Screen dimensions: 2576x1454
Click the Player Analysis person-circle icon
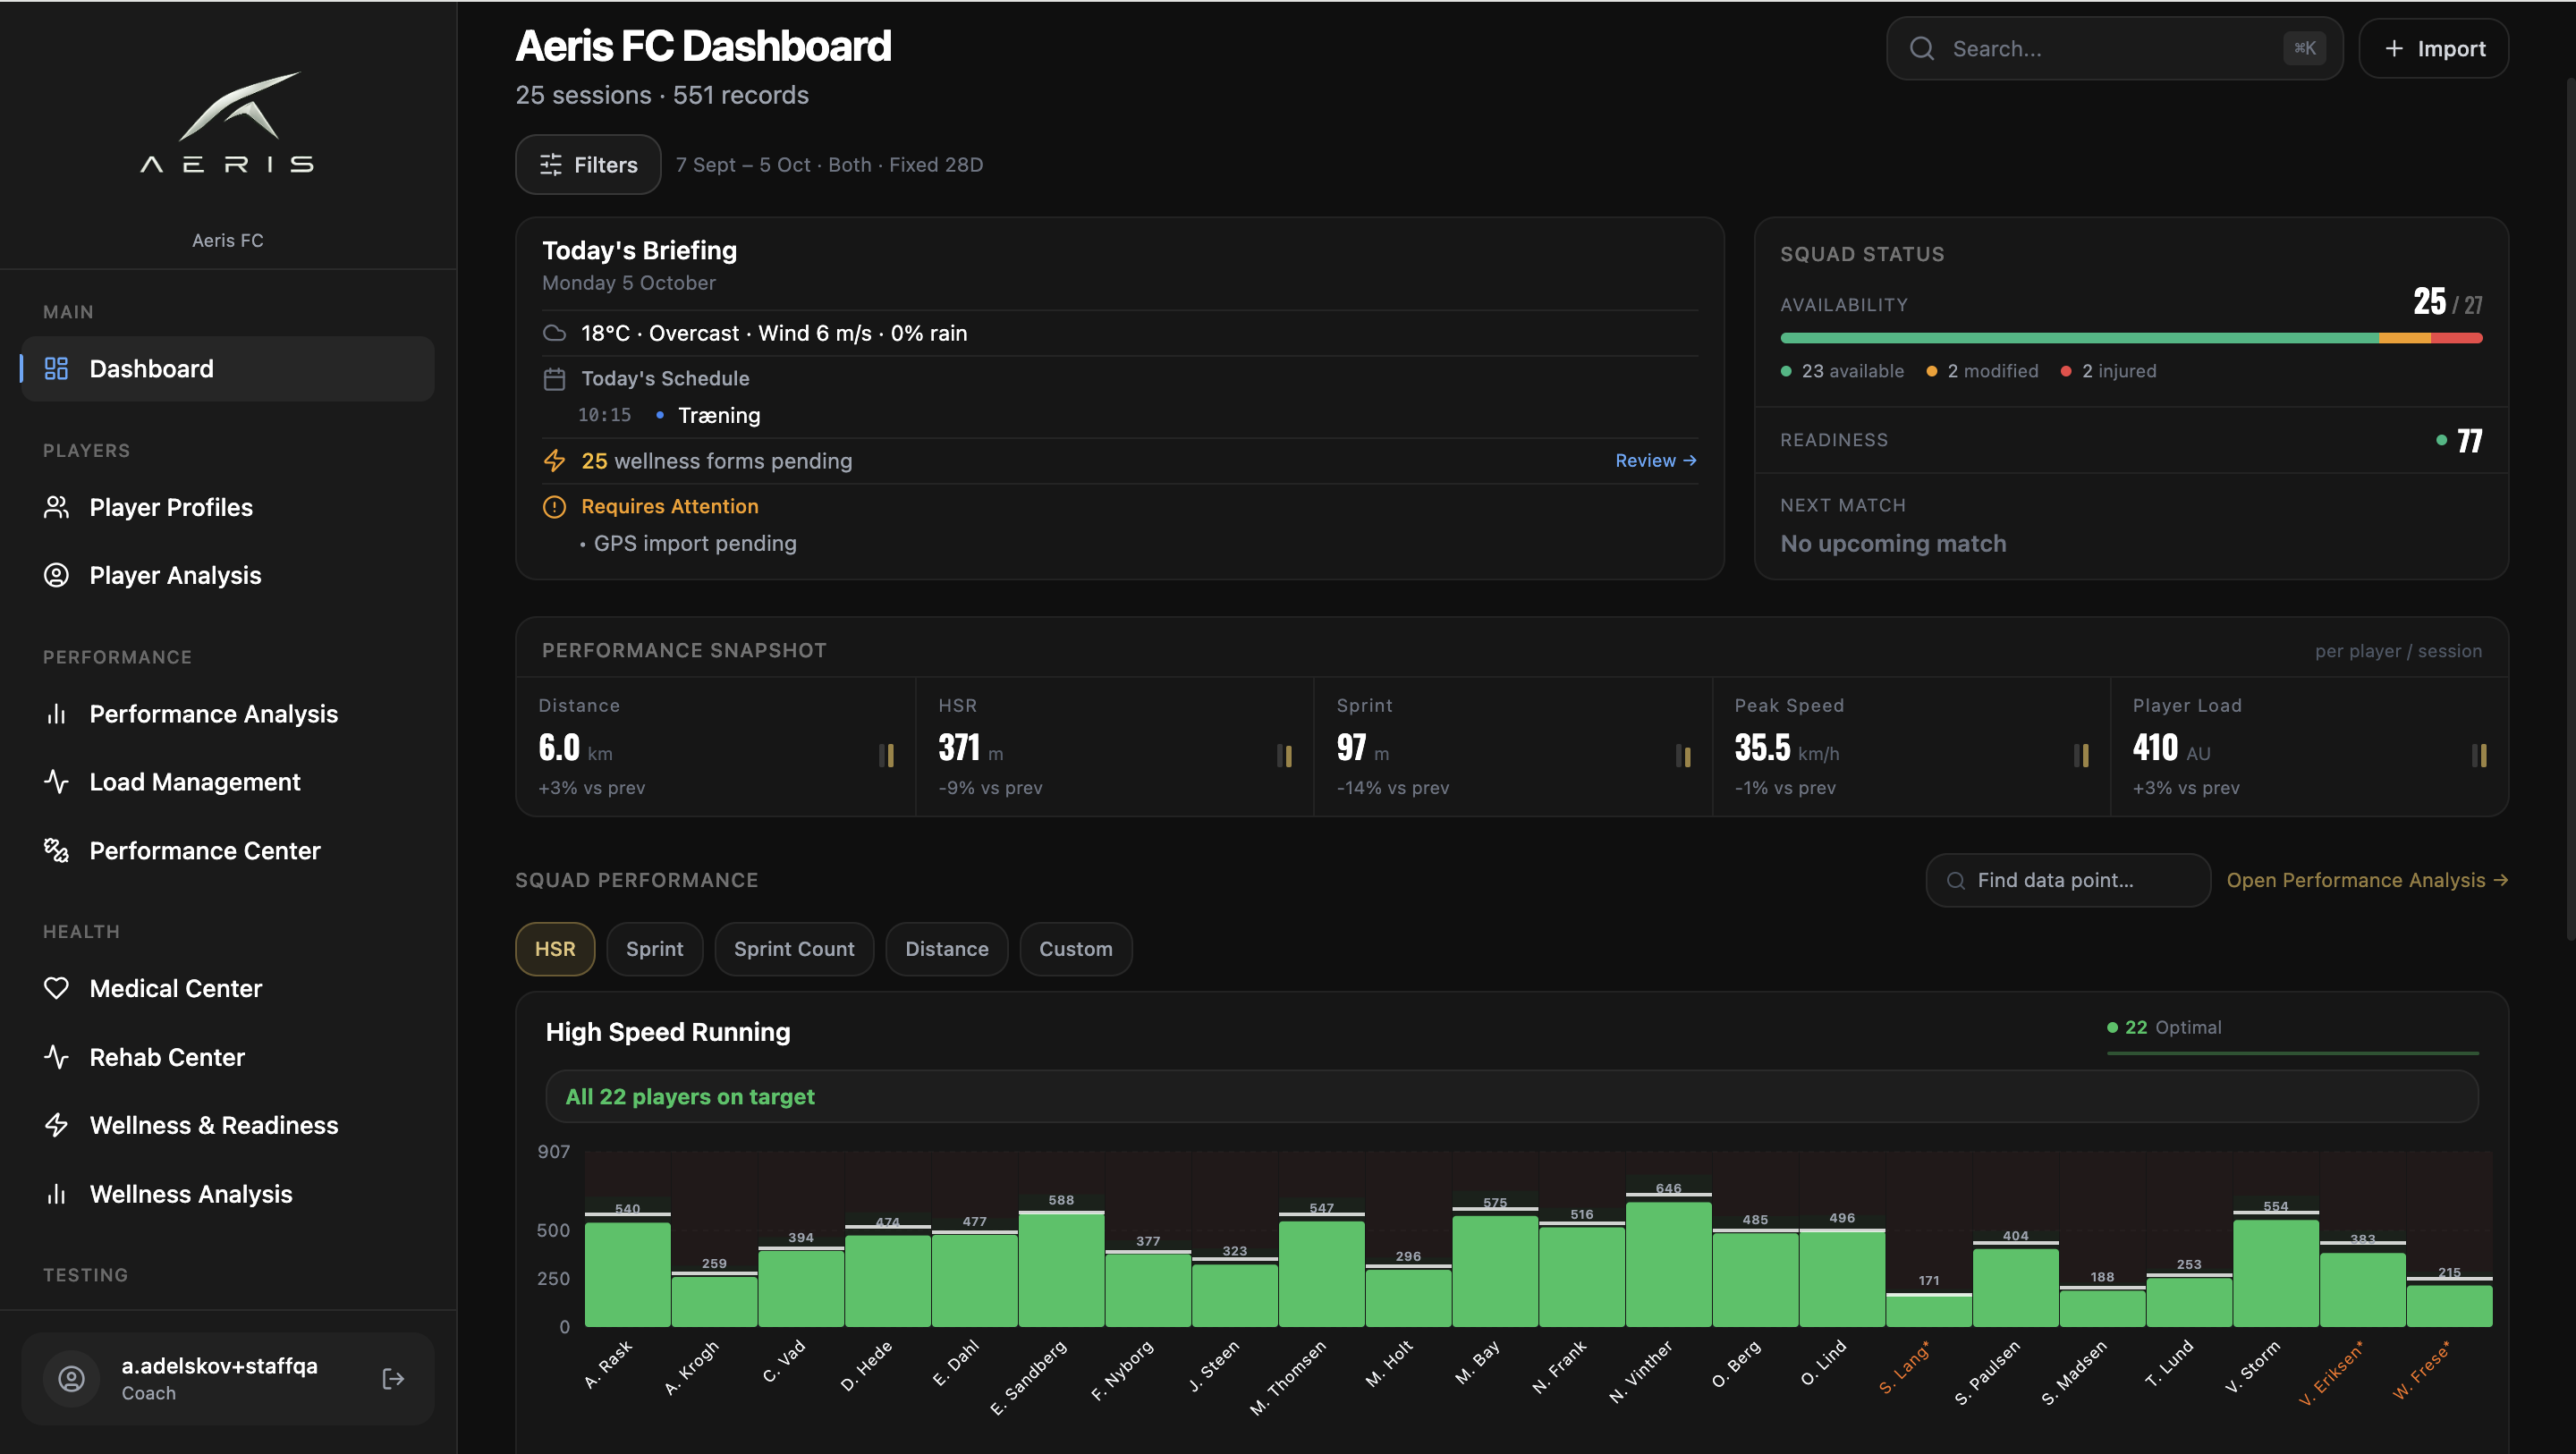[x=56, y=575]
